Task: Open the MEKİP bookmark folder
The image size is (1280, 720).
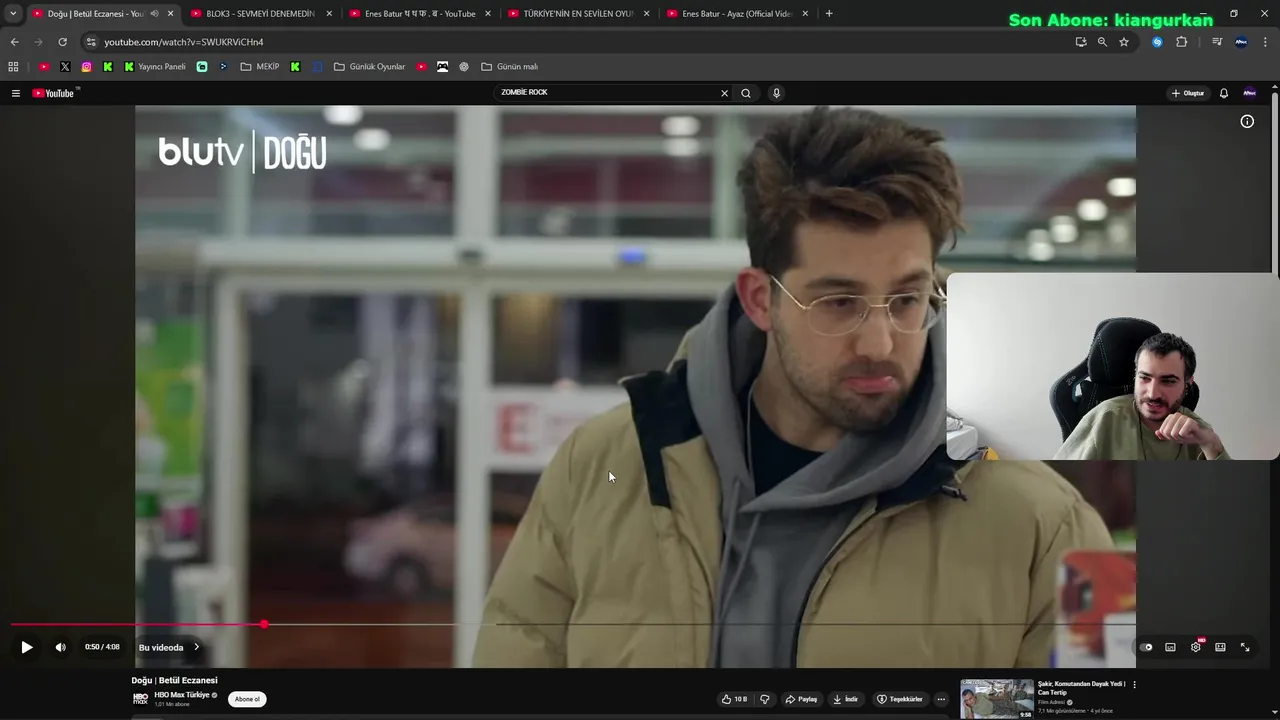Action: 260,67
